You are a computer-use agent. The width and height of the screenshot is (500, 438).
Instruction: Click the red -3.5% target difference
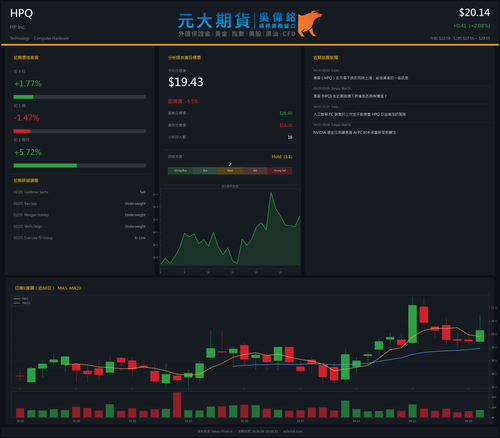click(183, 101)
